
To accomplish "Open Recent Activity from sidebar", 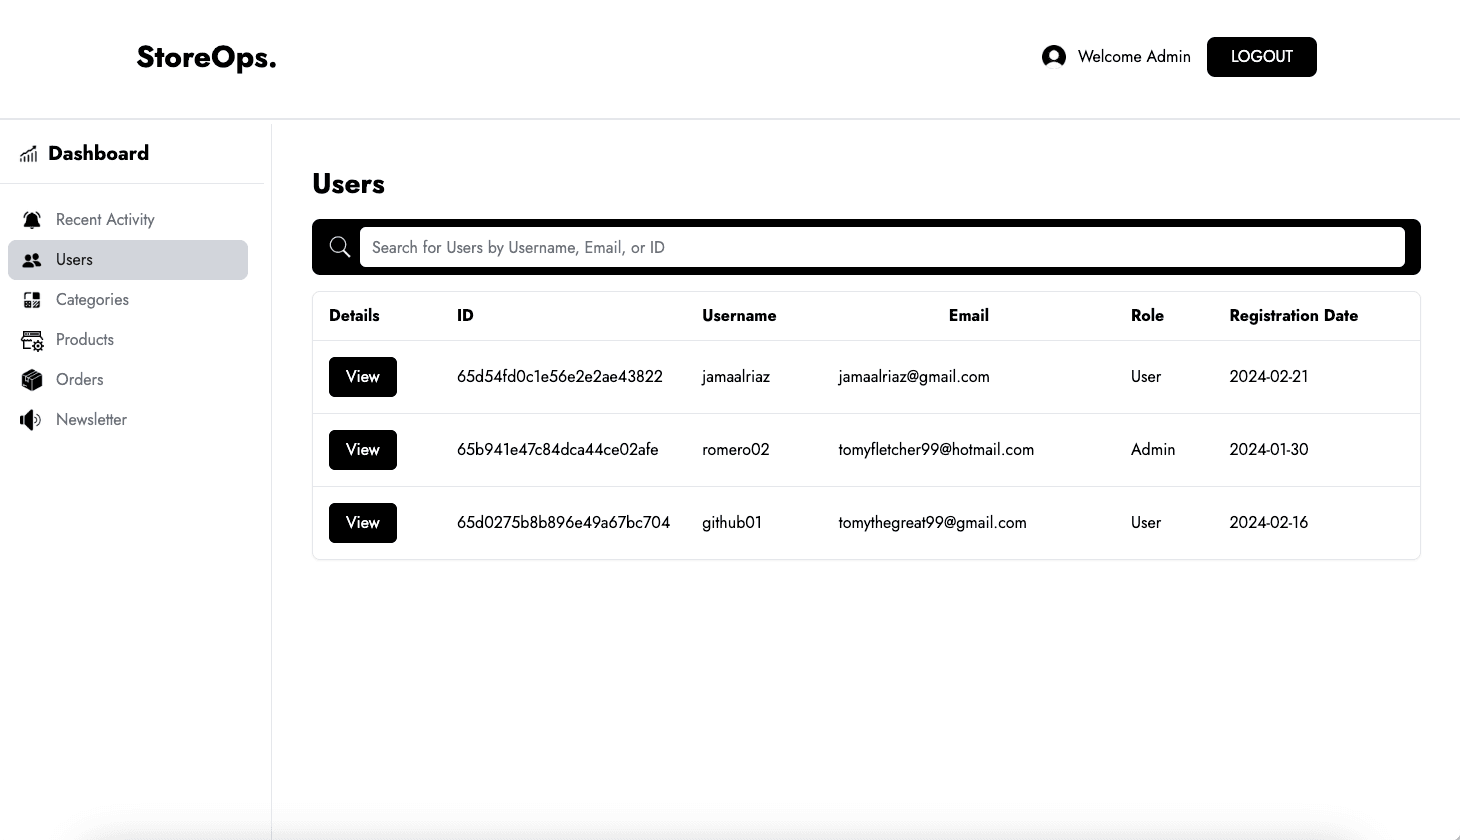I will pos(105,220).
